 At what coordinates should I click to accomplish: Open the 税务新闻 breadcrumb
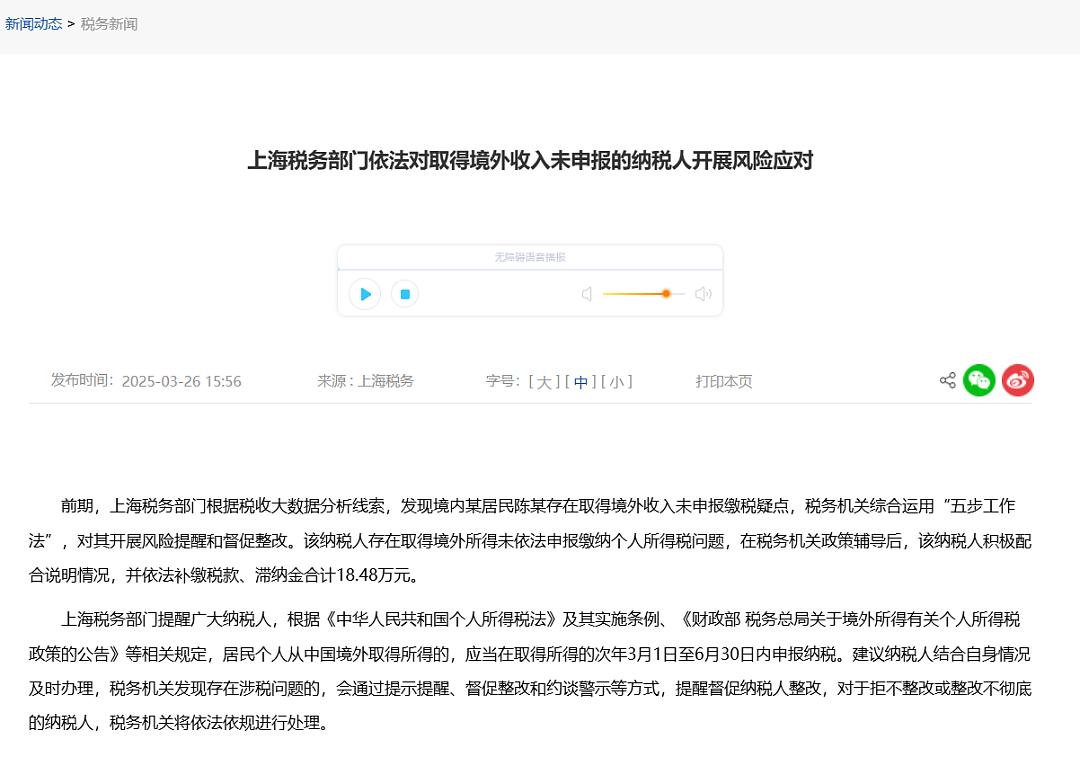(x=109, y=24)
